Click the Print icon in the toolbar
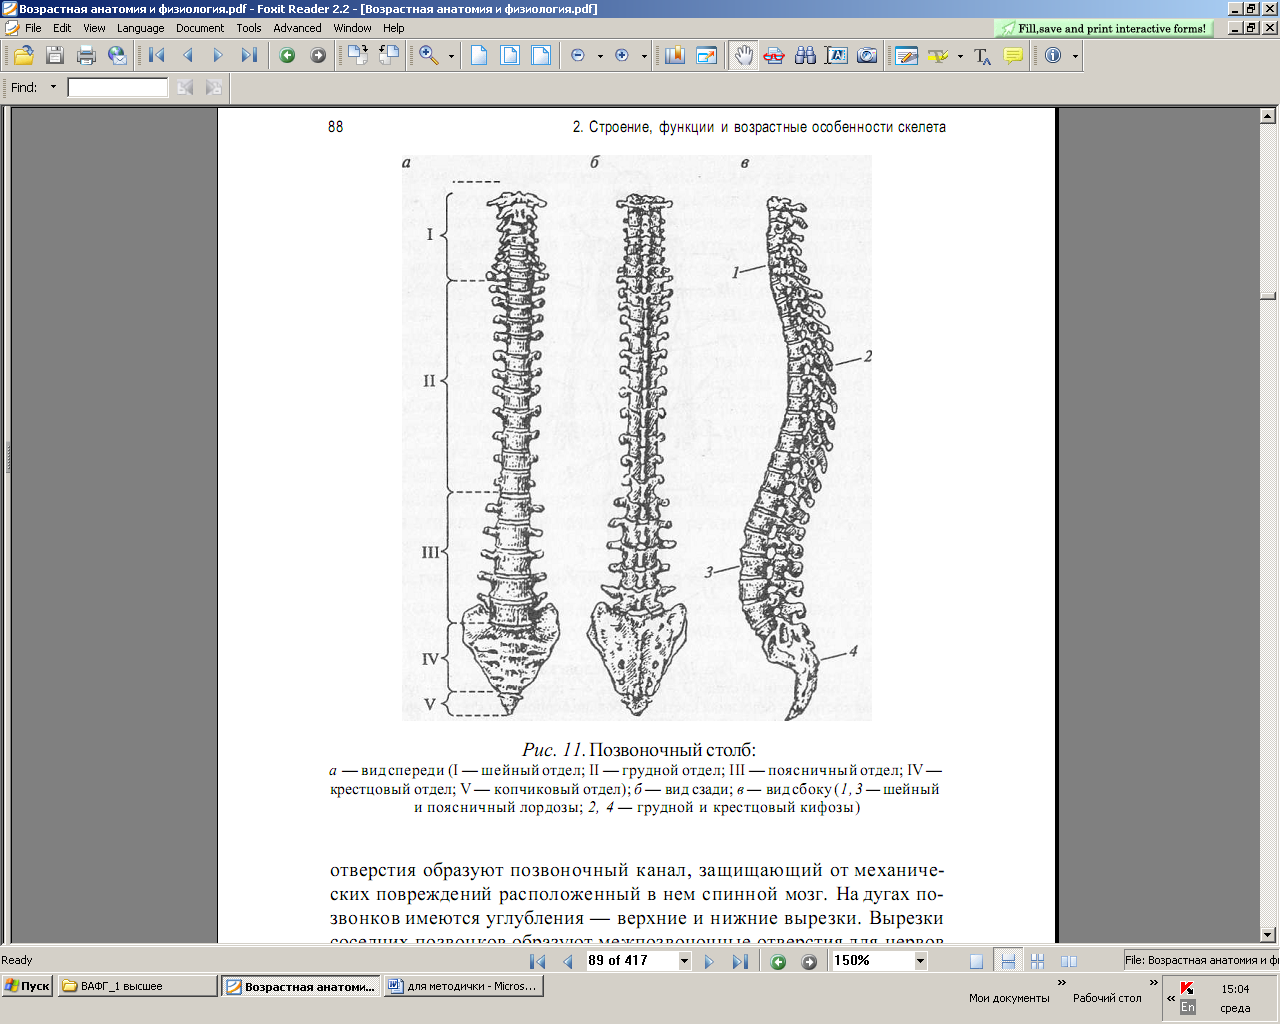This screenshot has width=1280, height=1024. pos(86,56)
